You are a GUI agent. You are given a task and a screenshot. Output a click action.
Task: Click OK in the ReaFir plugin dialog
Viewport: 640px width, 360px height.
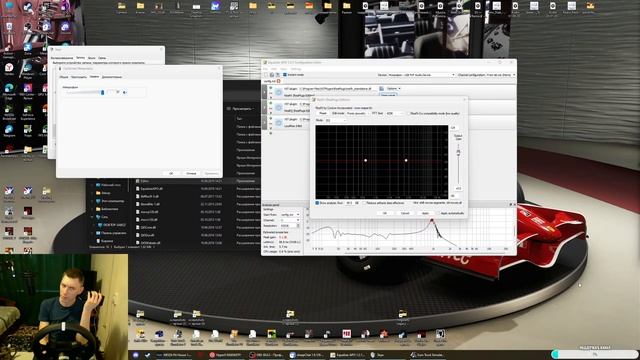click(x=384, y=213)
